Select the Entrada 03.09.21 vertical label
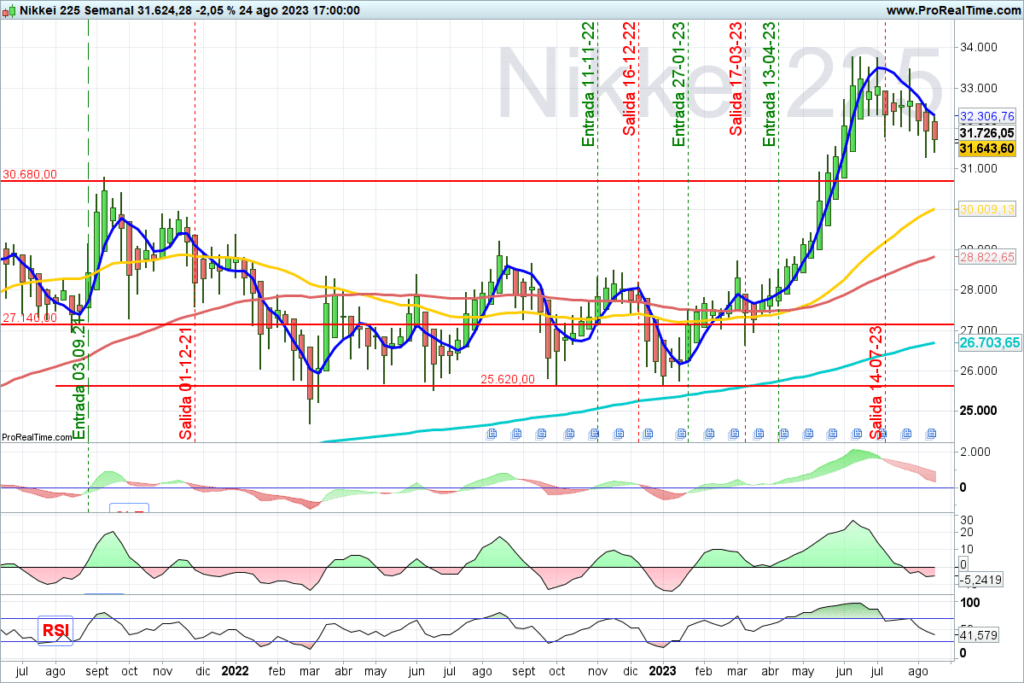 [x=79, y=381]
